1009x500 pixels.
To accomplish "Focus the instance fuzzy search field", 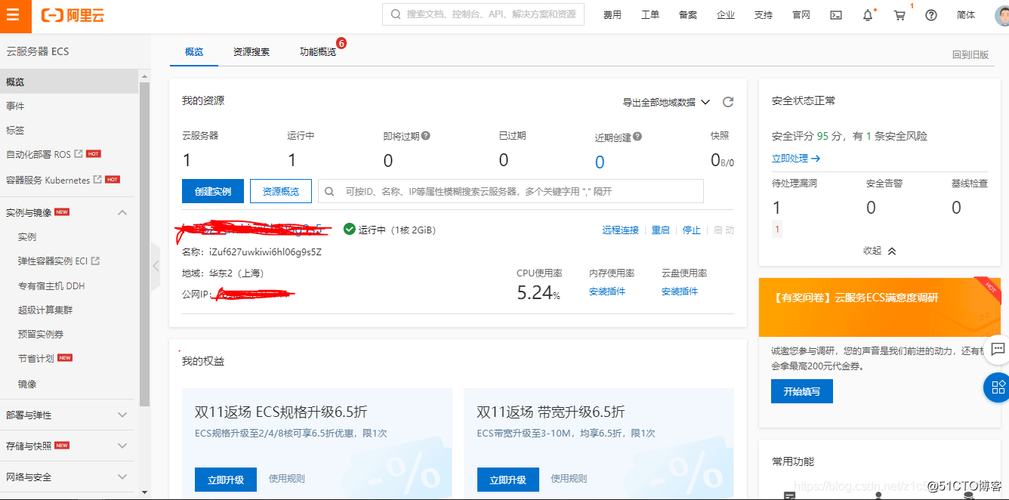I will [510, 191].
